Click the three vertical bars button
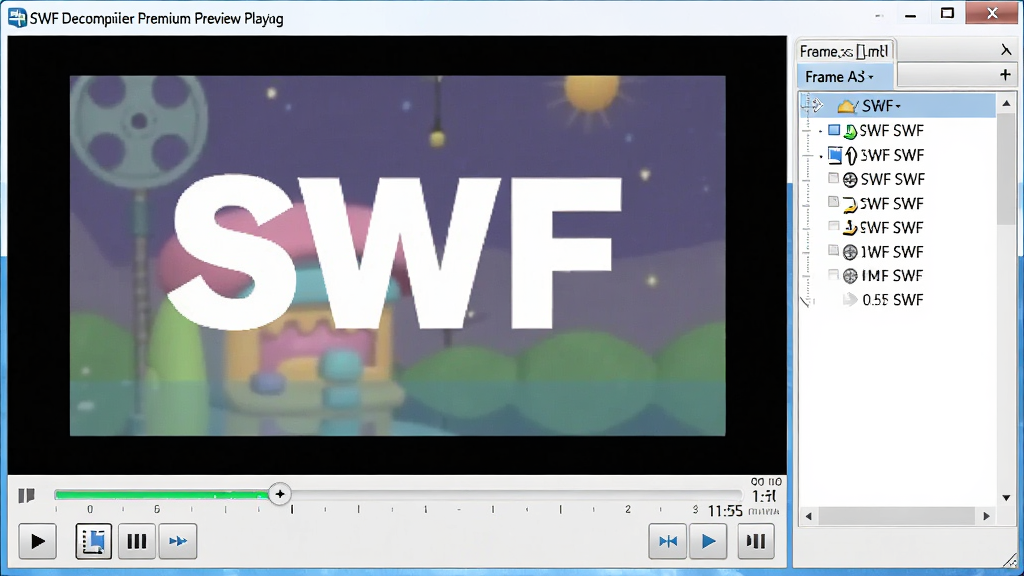This screenshot has height=576, width=1024. 136,541
